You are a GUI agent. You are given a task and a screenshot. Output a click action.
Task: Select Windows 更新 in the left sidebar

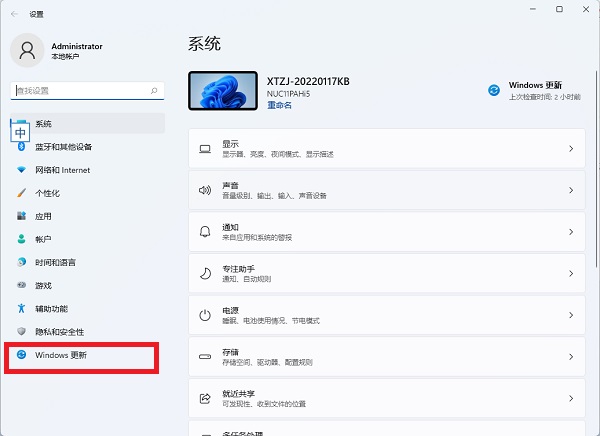click(x=60, y=355)
